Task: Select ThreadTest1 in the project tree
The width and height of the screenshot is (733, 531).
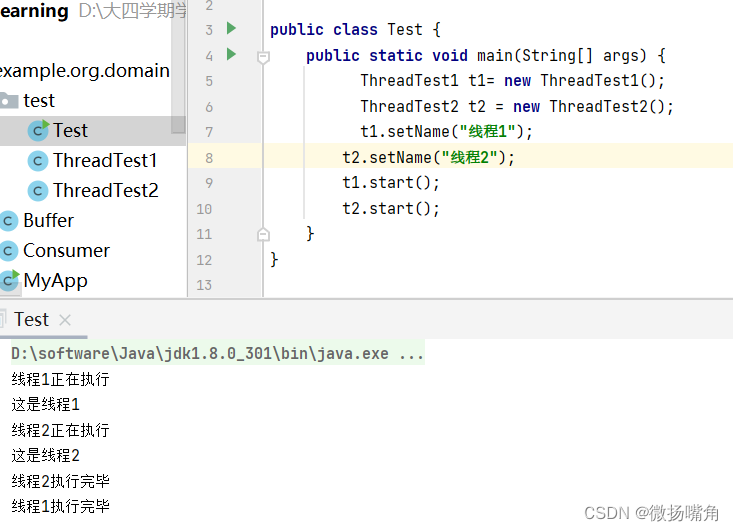Action: pyautogui.click(x=105, y=161)
